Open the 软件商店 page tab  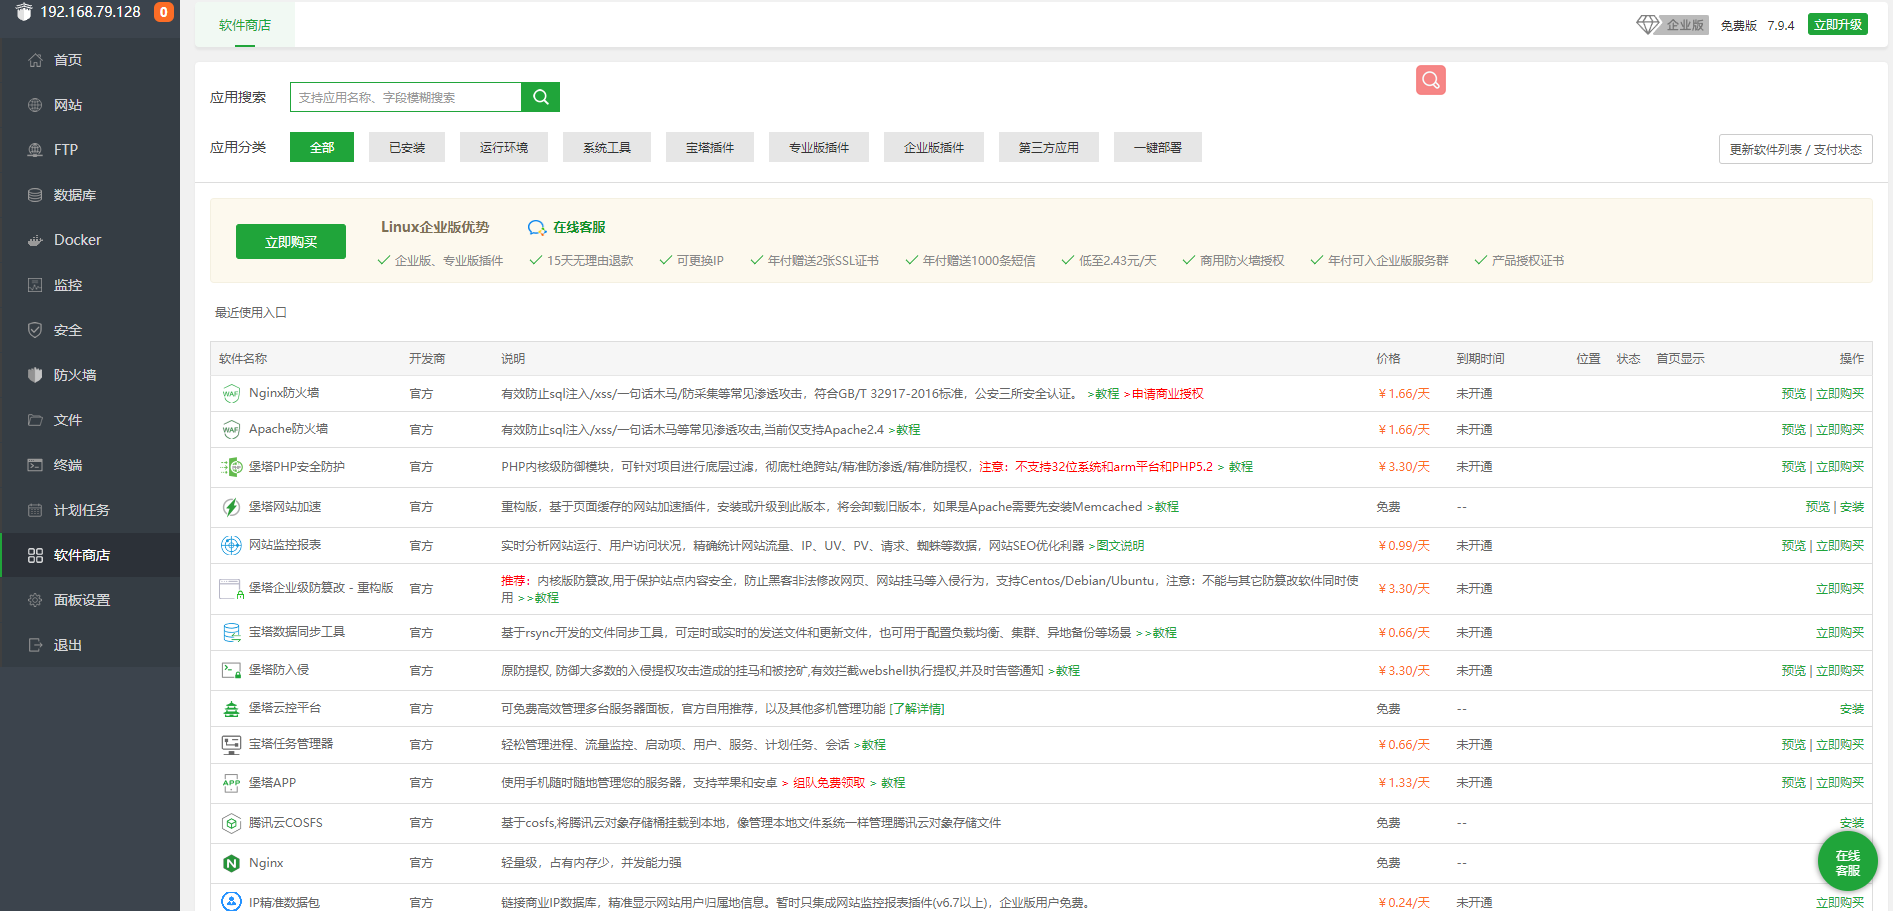coord(245,25)
